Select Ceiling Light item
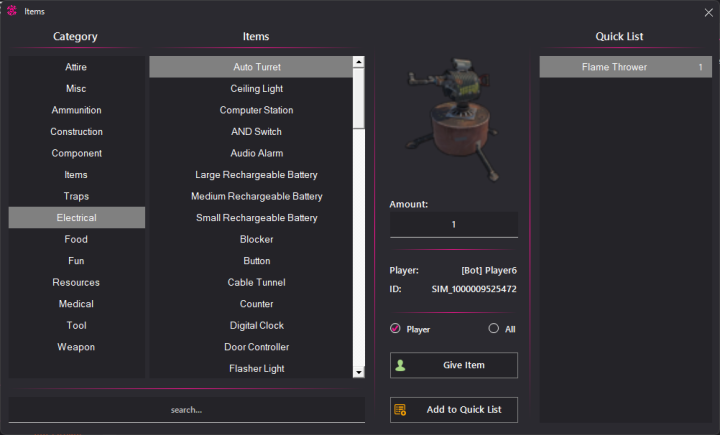 tap(251, 89)
